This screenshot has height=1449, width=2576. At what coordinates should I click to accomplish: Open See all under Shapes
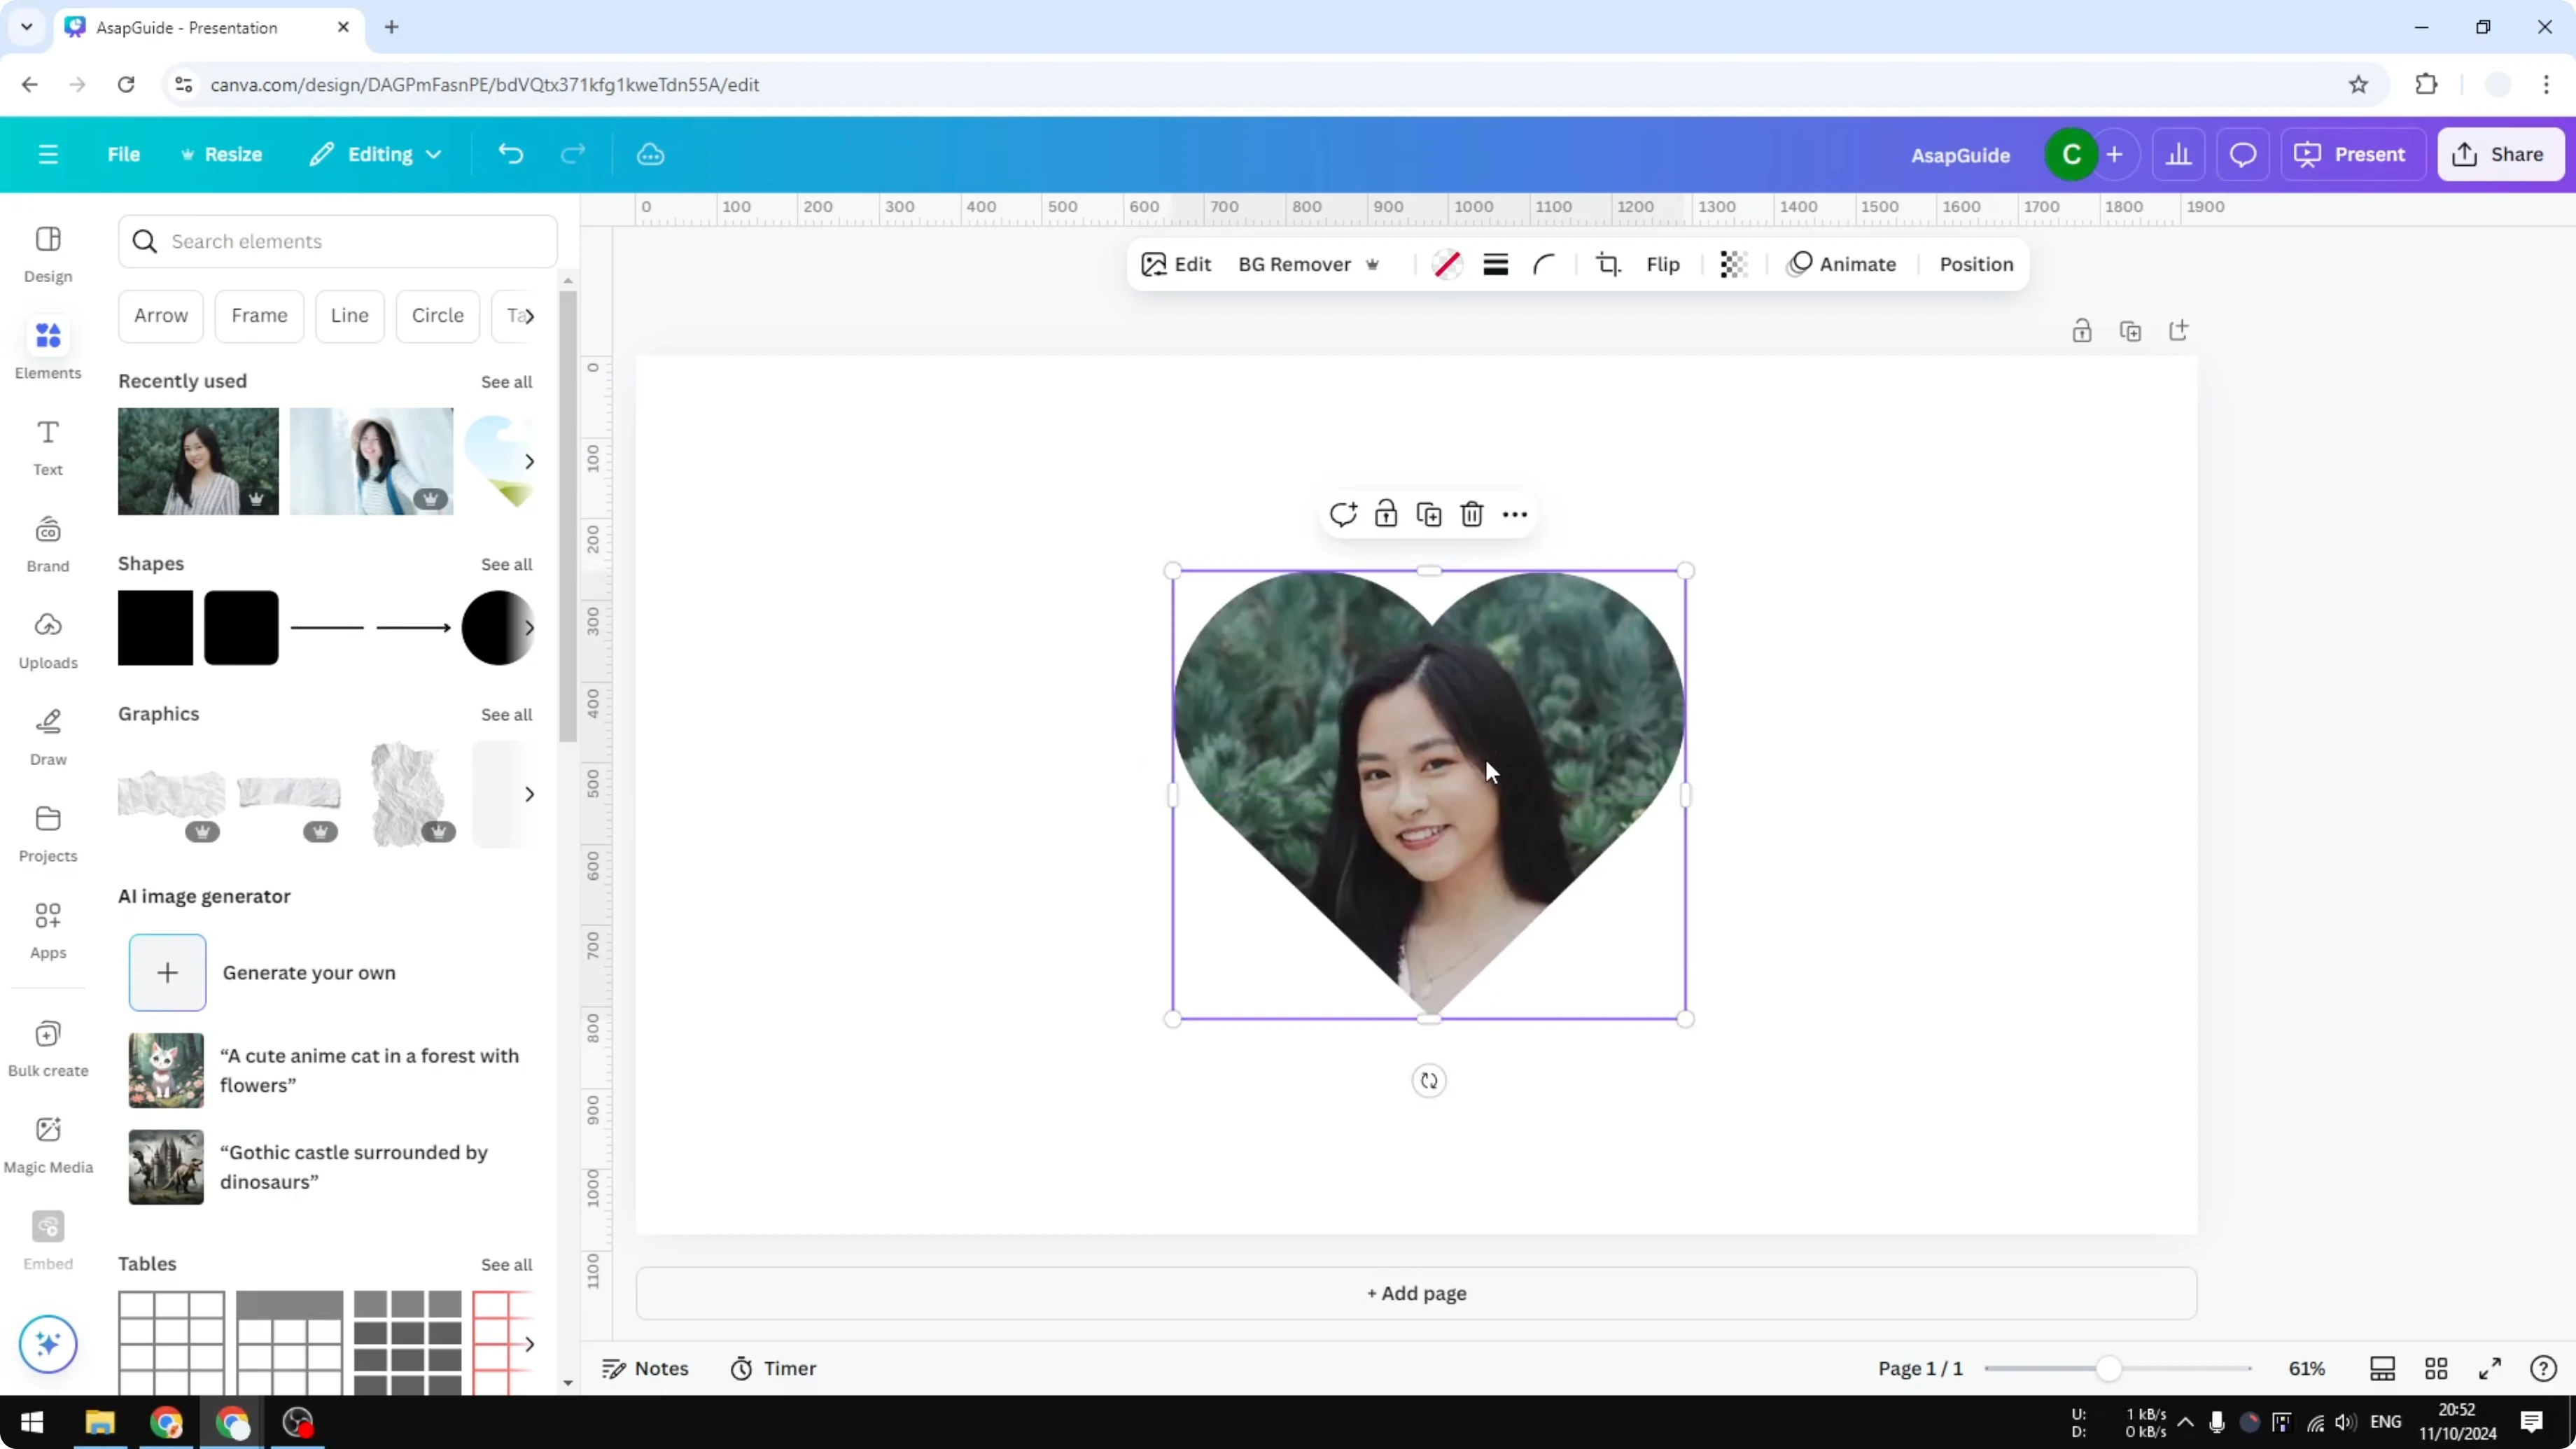[x=506, y=564]
